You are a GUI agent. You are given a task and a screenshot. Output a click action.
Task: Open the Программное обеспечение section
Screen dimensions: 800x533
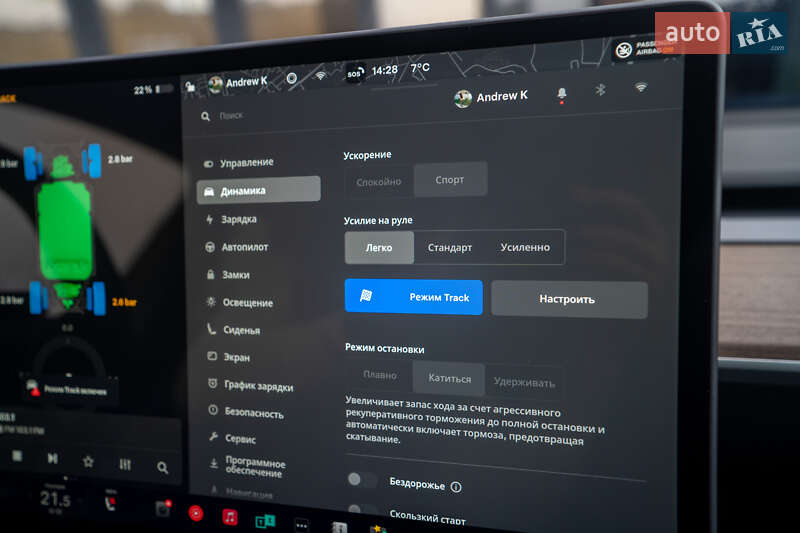point(248,467)
